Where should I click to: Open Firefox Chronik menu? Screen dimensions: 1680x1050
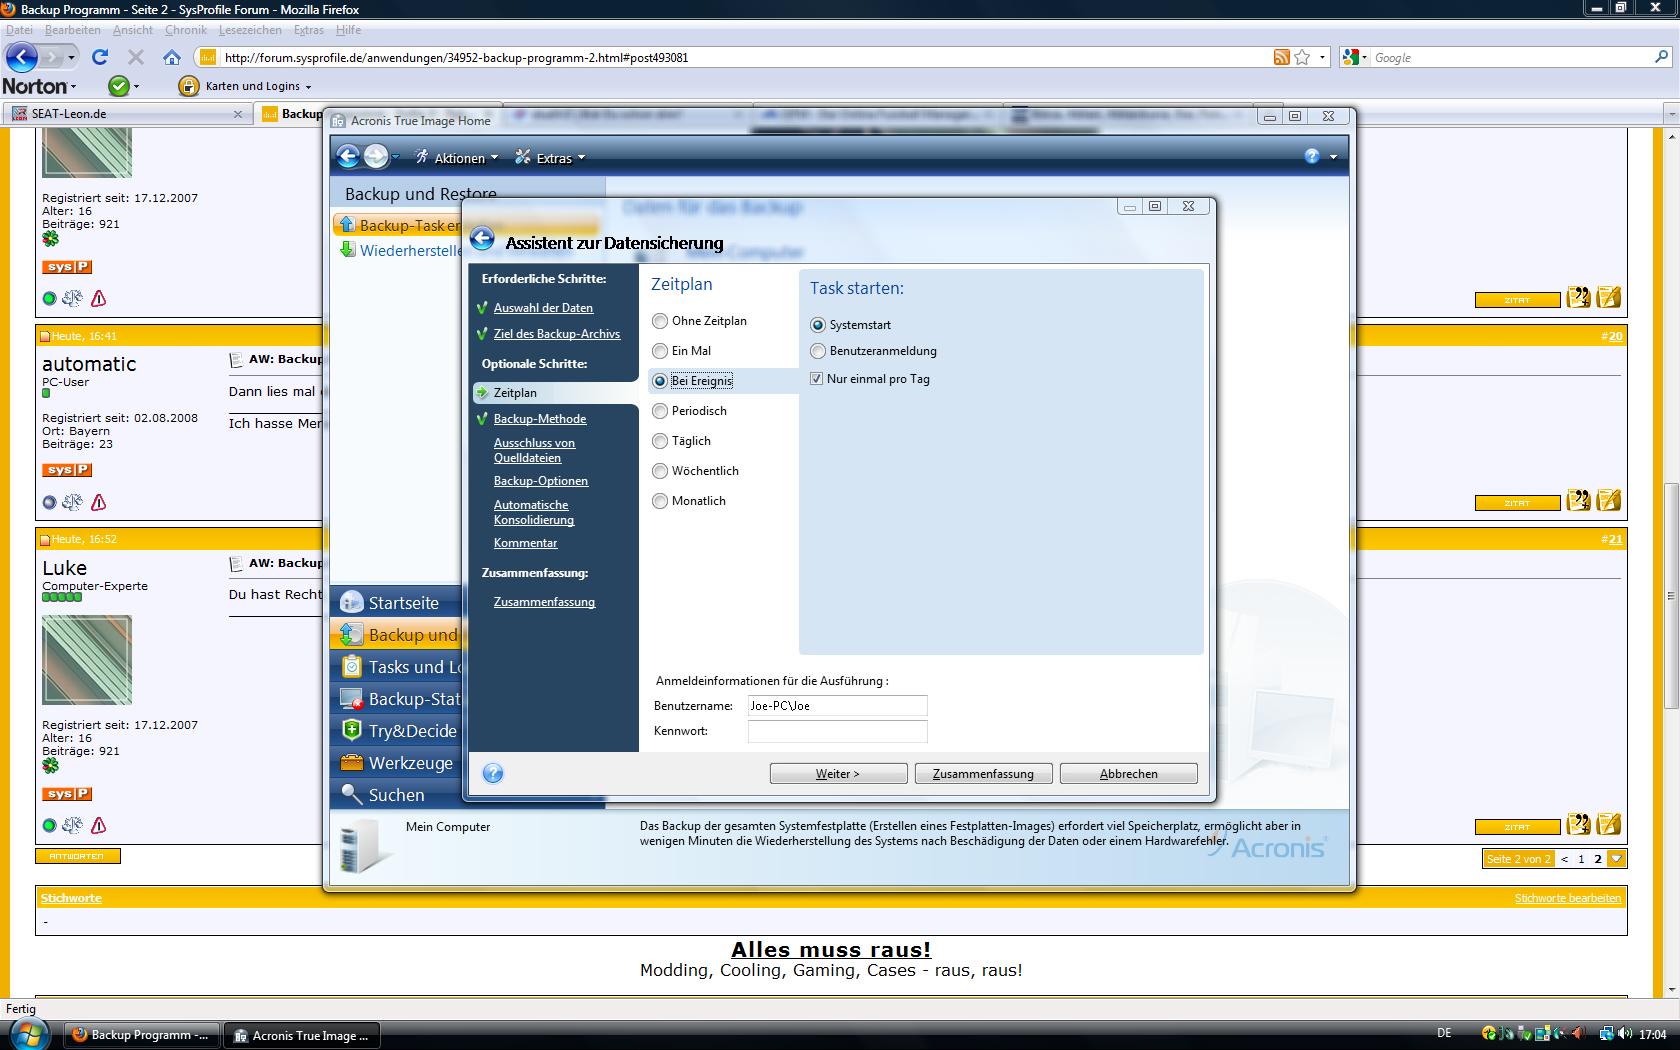(186, 30)
